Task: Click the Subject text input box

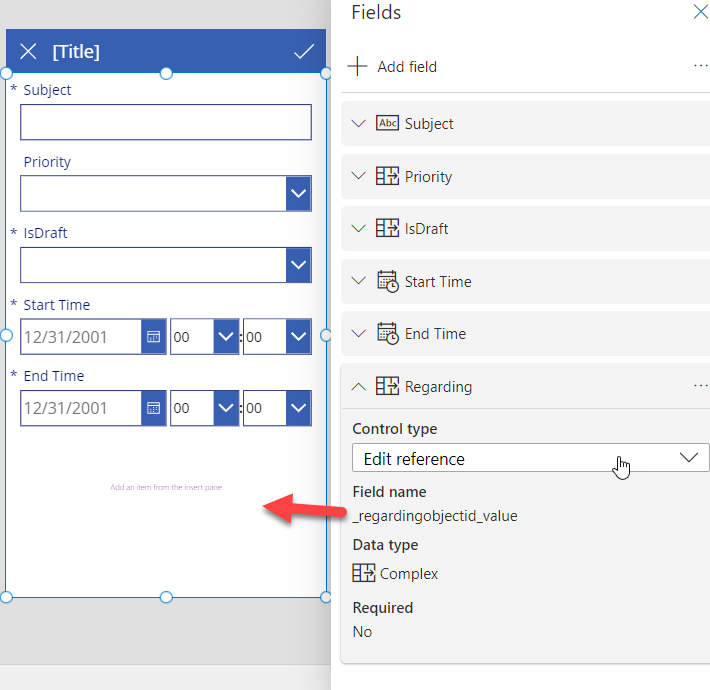Action: click(x=166, y=122)
